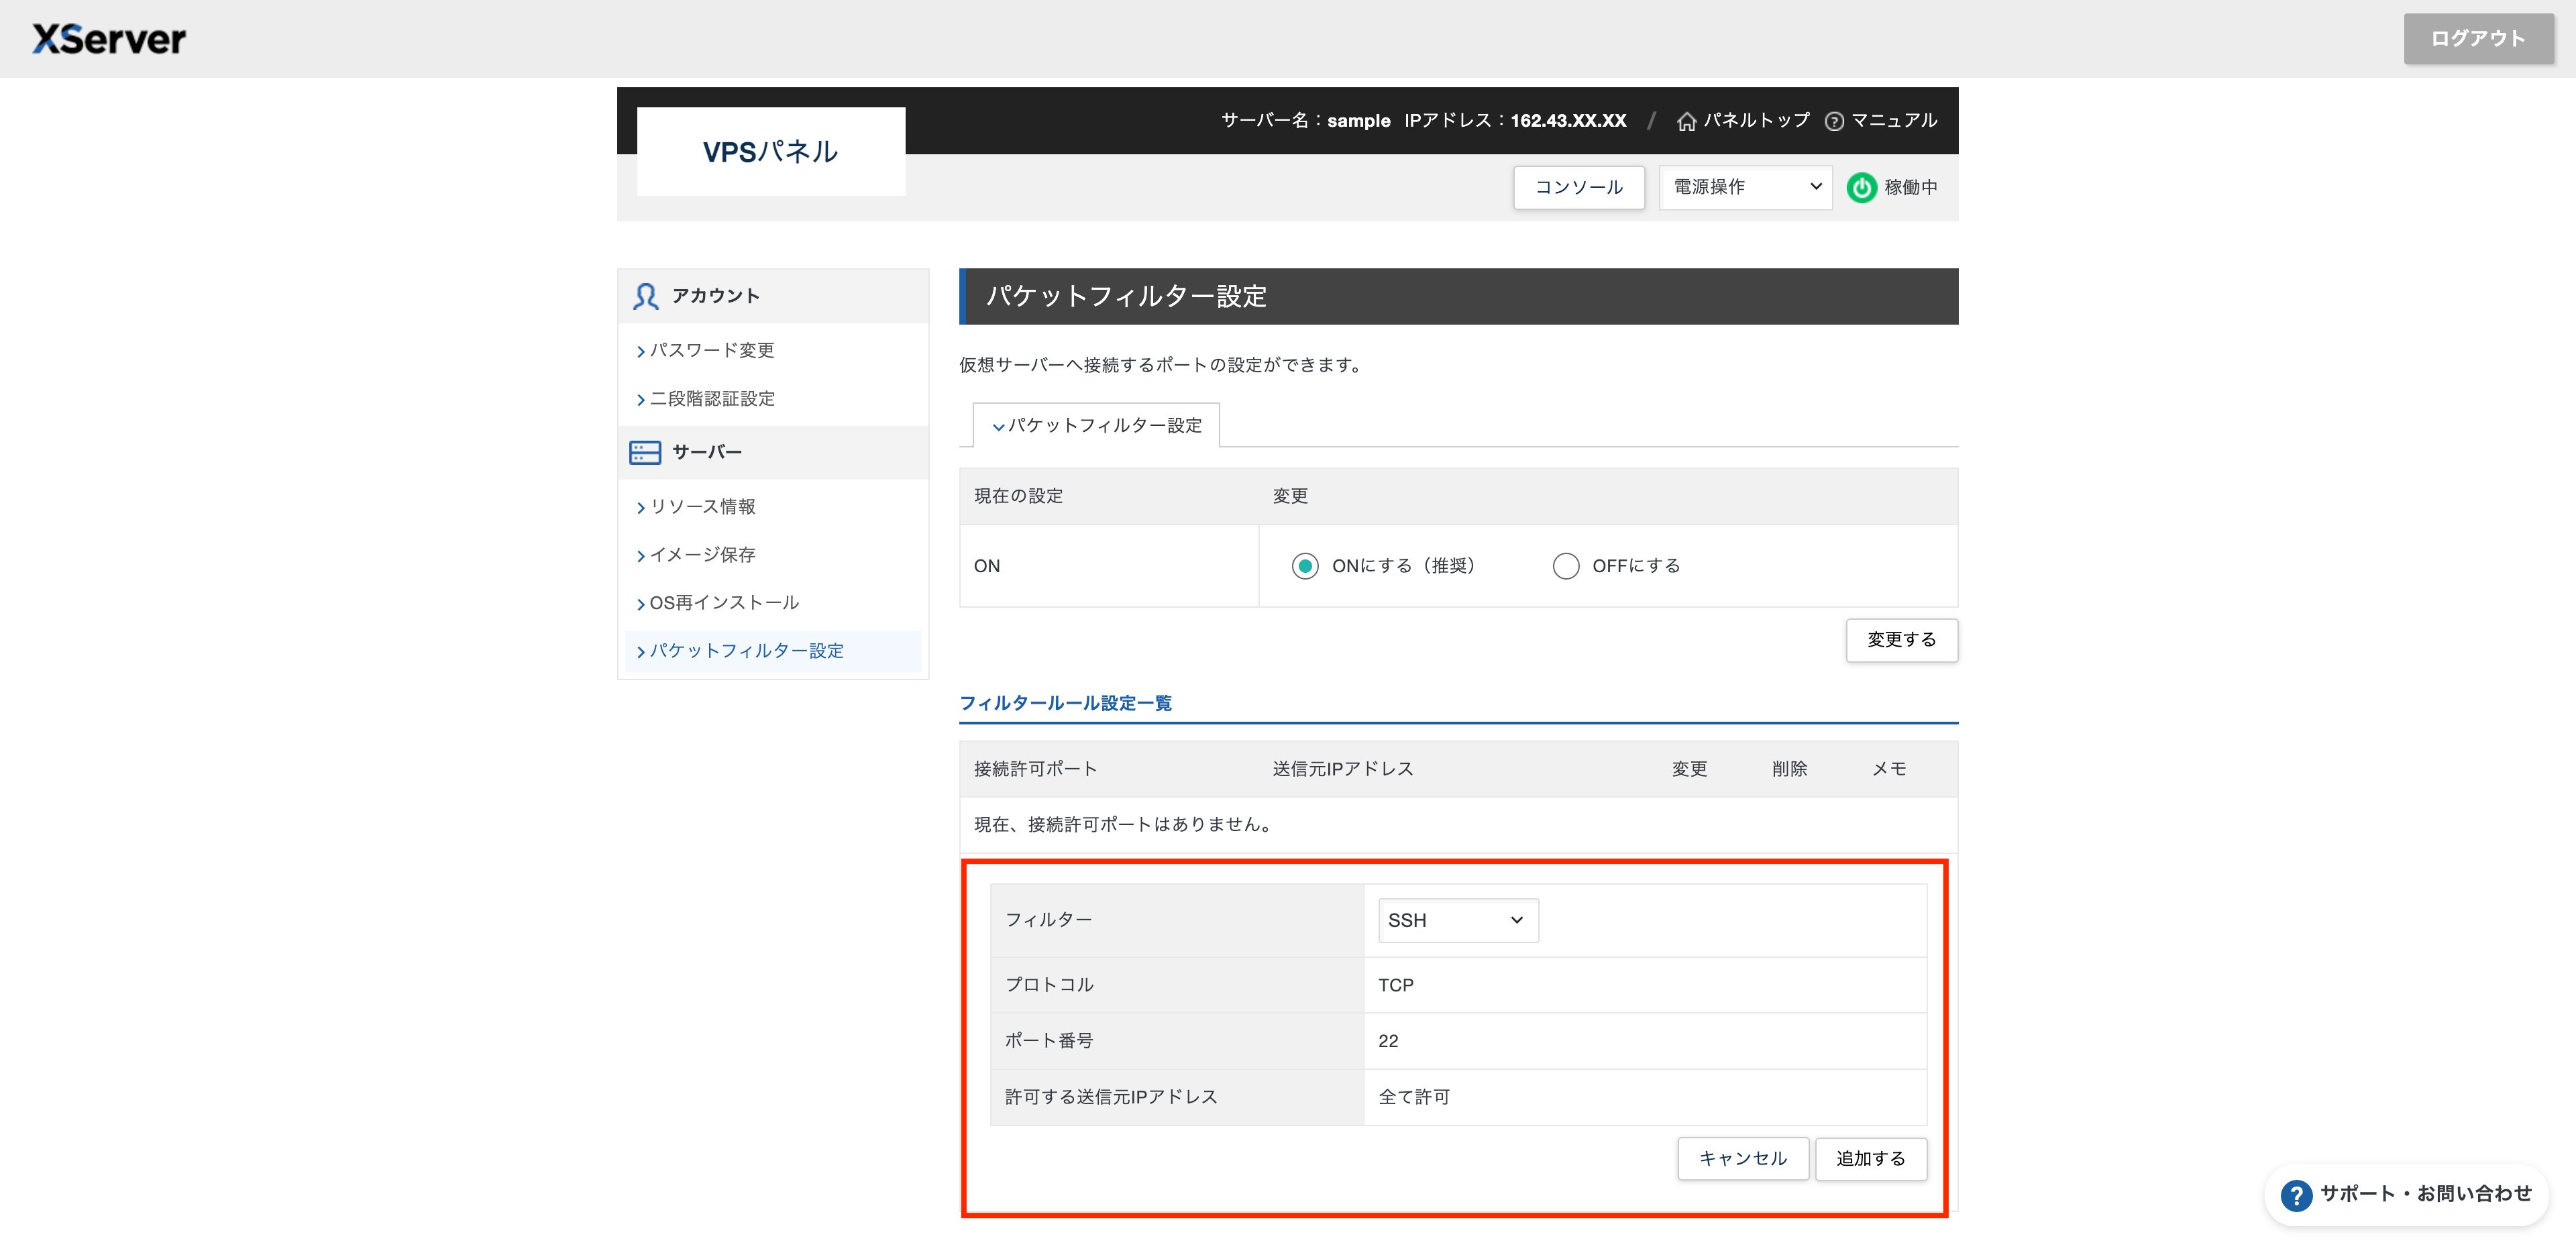Click the VPSパネル logo
Viewport: 2576px width, 1253px height.
[769, 151]
